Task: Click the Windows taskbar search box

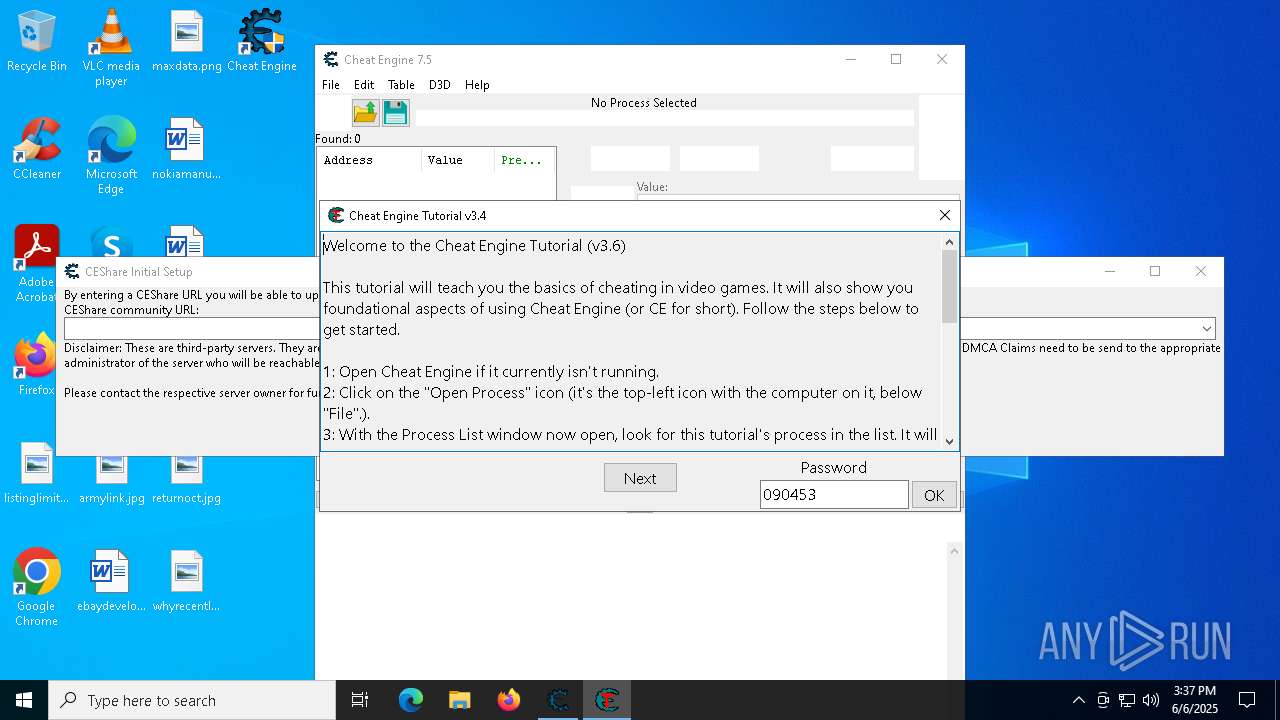Action: (x=192, y=700)
